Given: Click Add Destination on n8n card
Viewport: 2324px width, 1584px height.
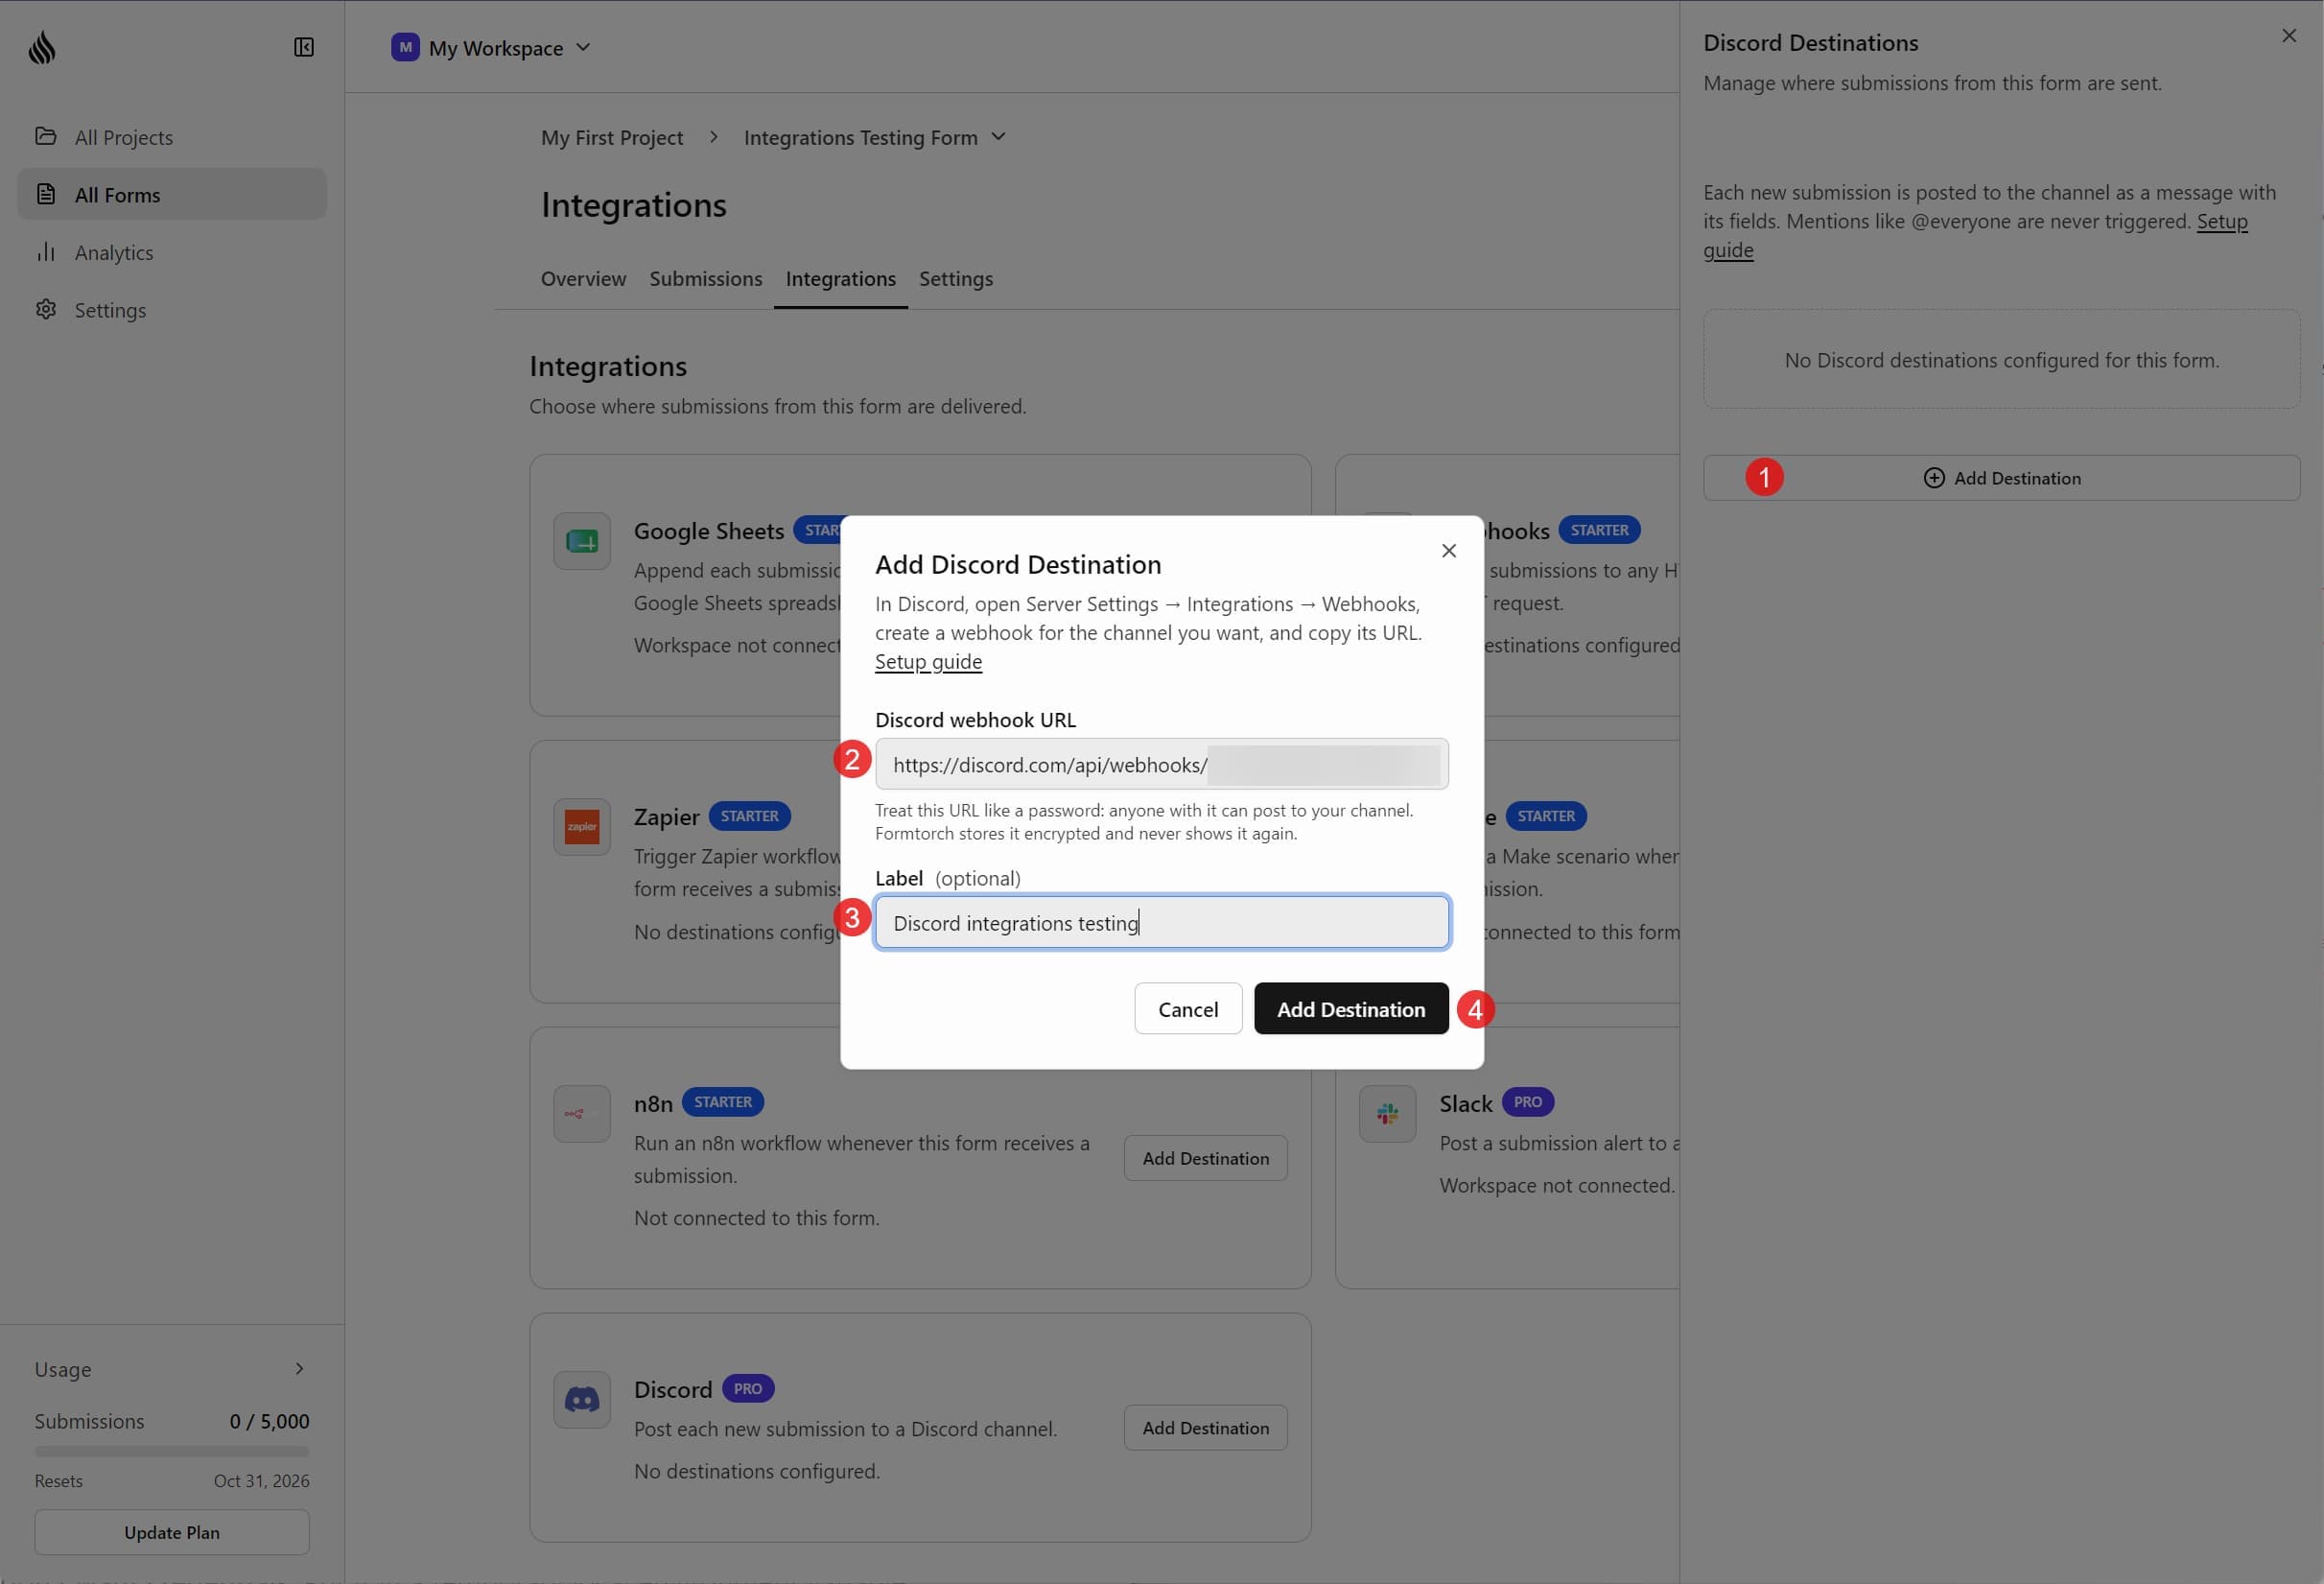Looking at the screenshot, I should (x=1205, y=1157).
